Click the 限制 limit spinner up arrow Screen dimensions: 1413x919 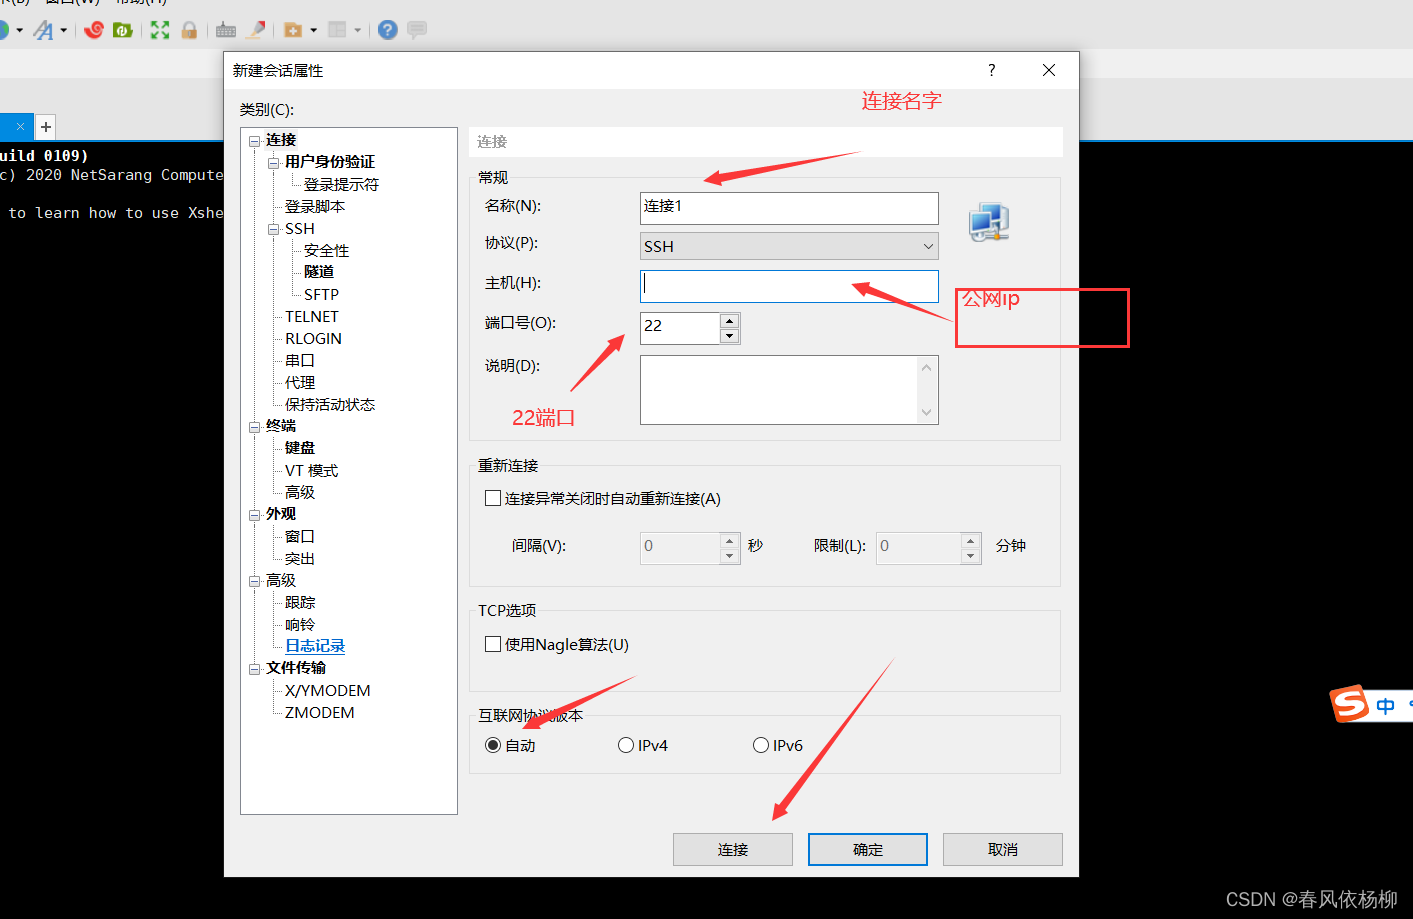point(970,541)
